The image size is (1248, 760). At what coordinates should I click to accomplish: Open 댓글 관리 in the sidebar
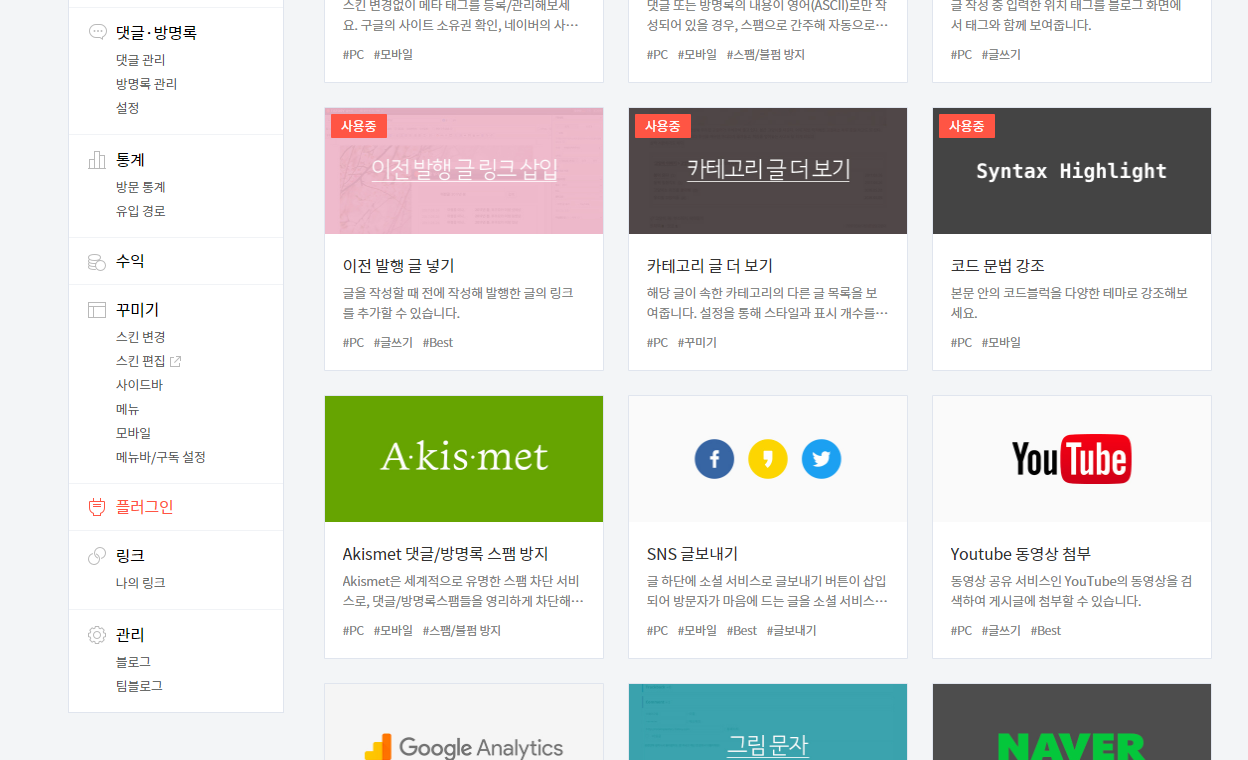(140, 60)
